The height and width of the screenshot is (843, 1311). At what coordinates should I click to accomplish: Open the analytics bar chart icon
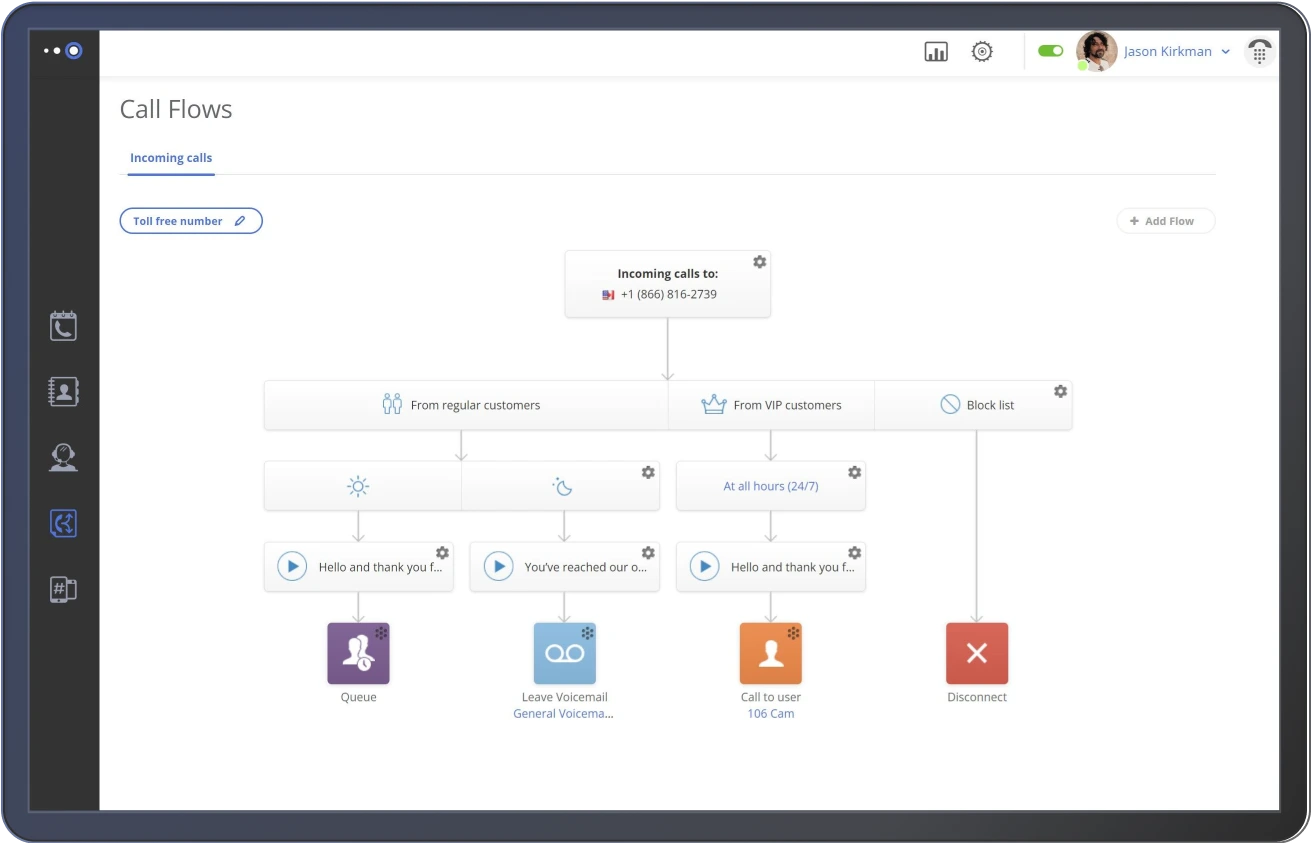936,52
